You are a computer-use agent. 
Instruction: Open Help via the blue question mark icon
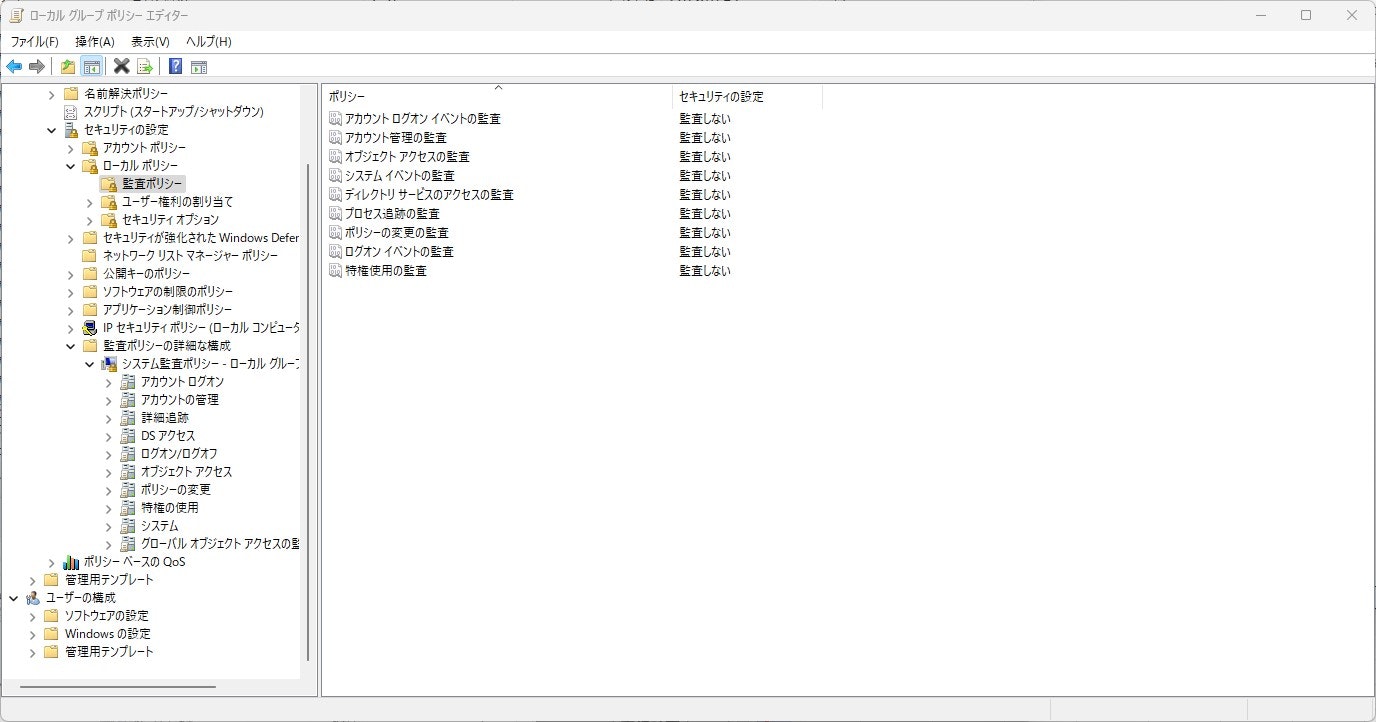[x=175, y=67]
